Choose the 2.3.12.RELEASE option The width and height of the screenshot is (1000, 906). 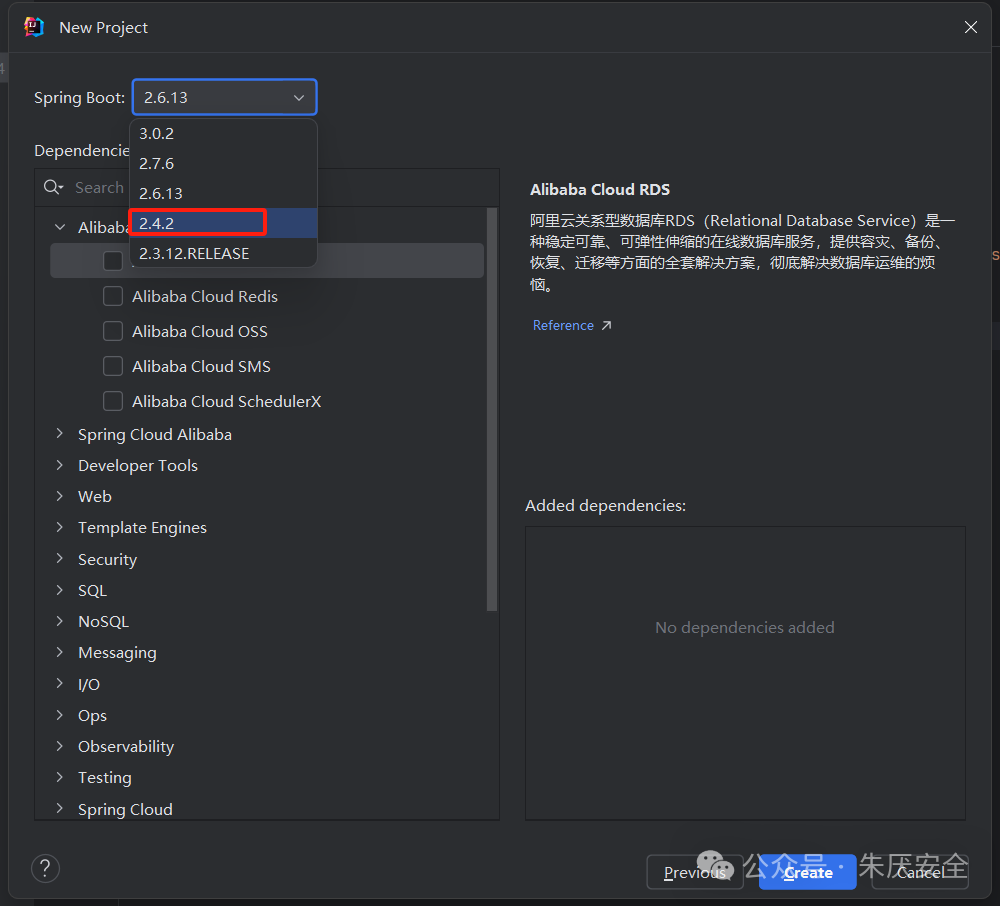point(223,253)
